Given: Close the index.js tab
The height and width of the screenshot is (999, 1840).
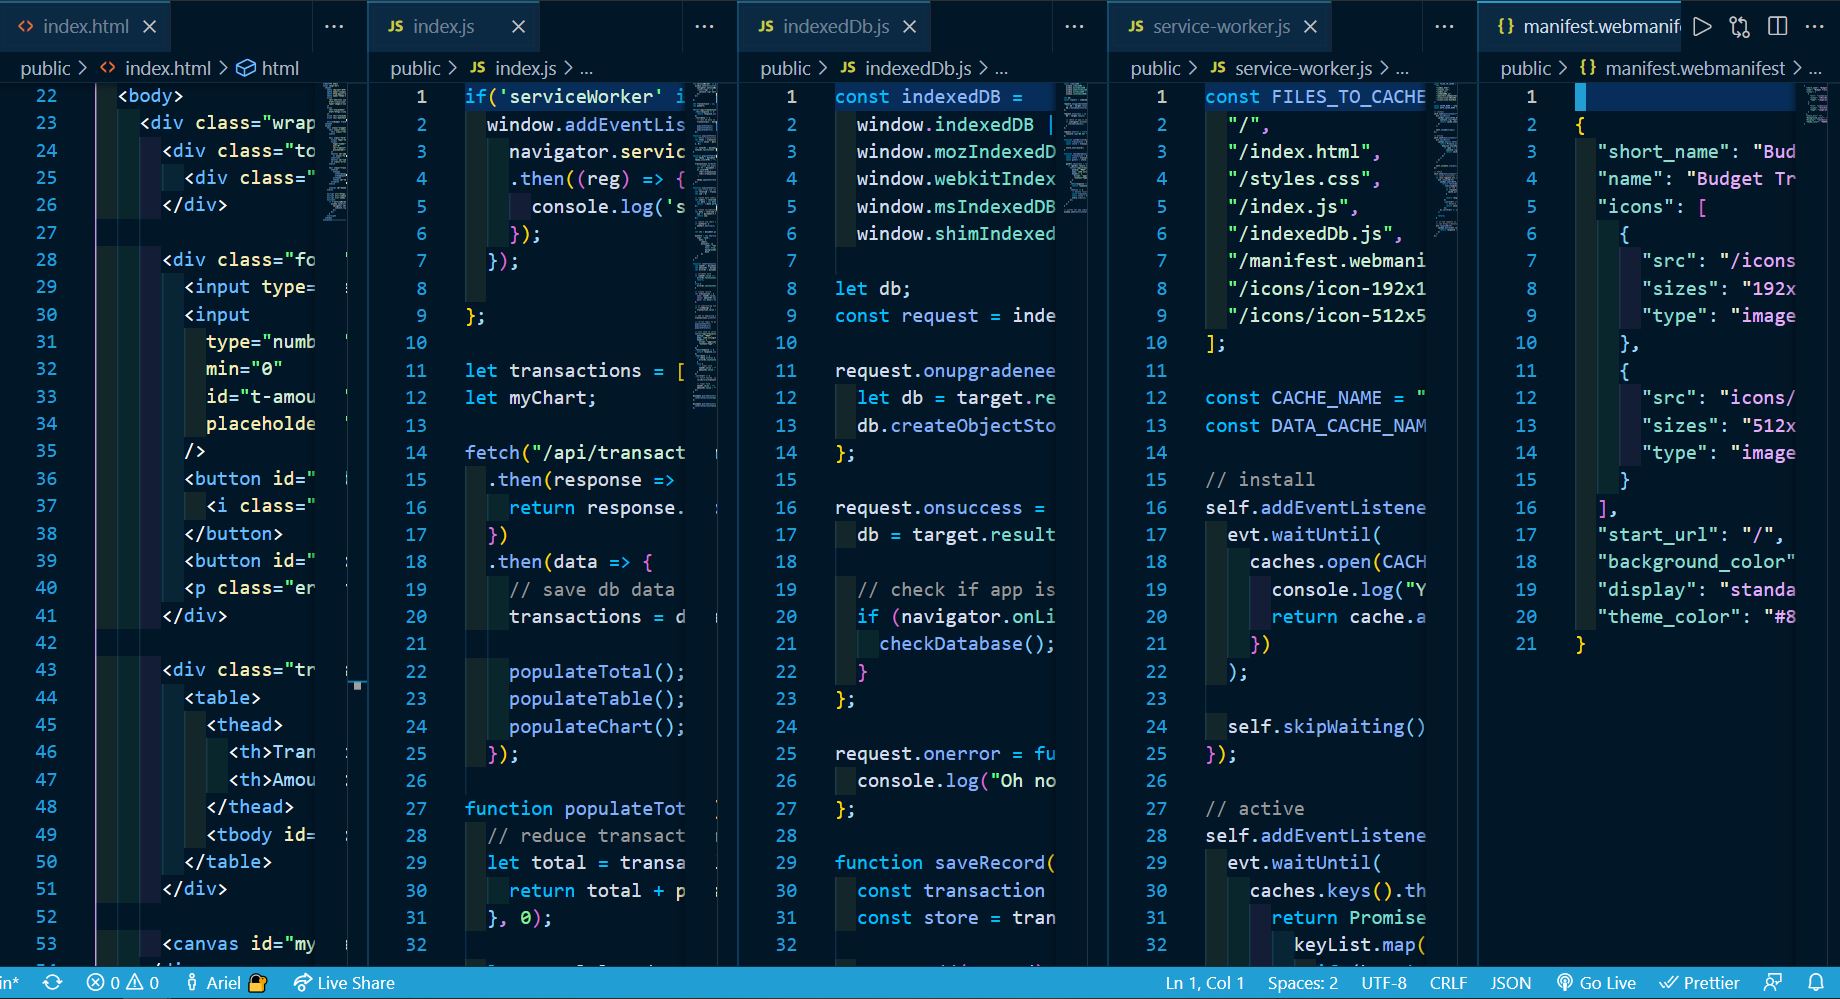Looking at the screenshot, I should tap(518, 27).
